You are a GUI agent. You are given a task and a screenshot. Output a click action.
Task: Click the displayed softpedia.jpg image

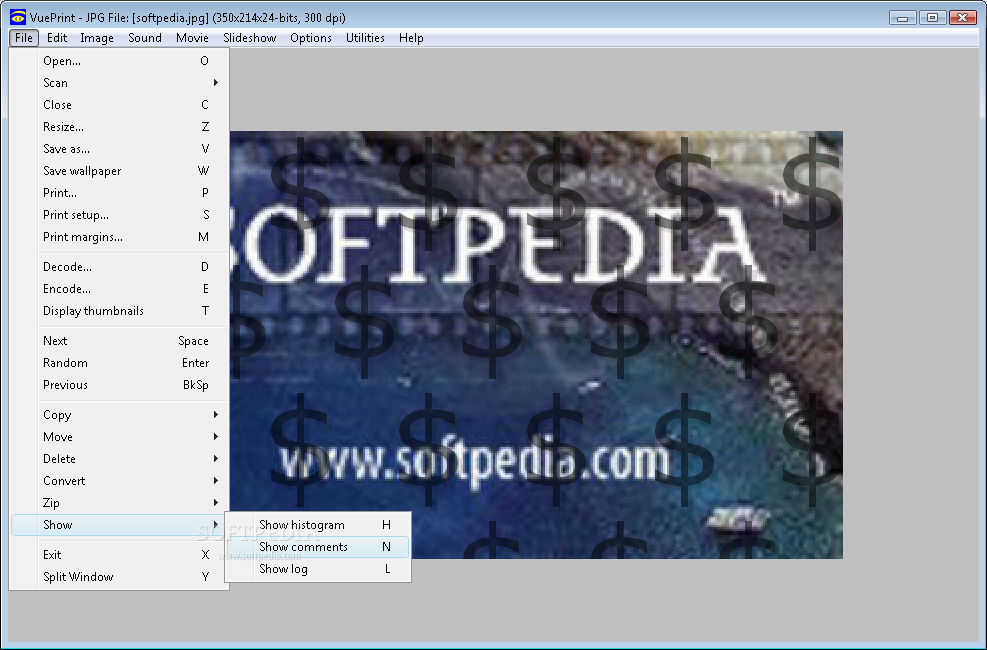pyautogui.click(x=536, y=345)
